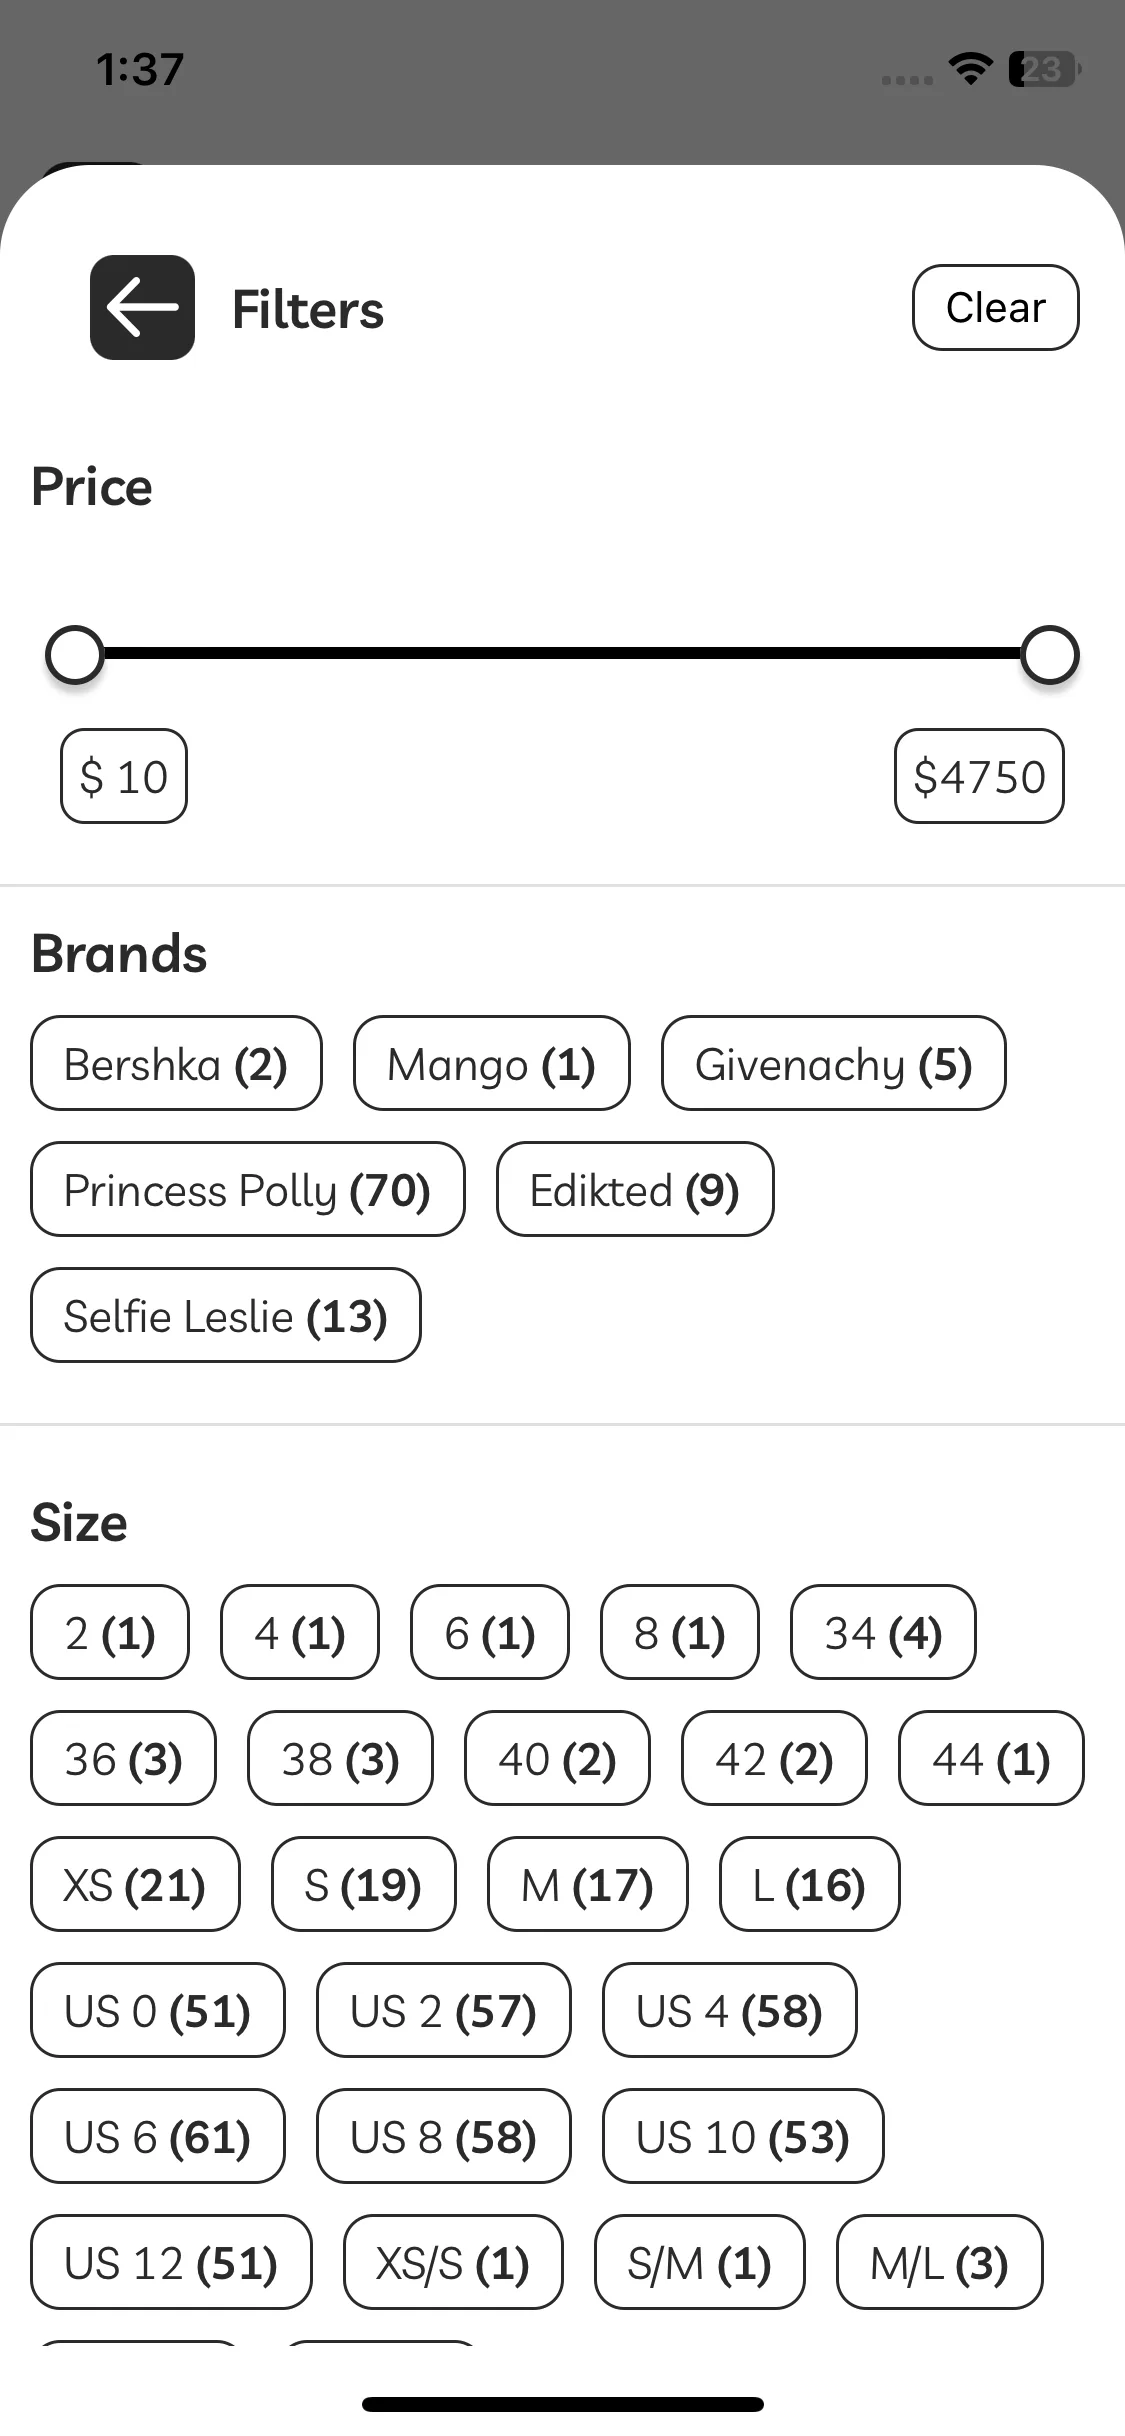Select size 44 filter chip
The height and width of the screenshot is (2436, 1125).
991,1758
